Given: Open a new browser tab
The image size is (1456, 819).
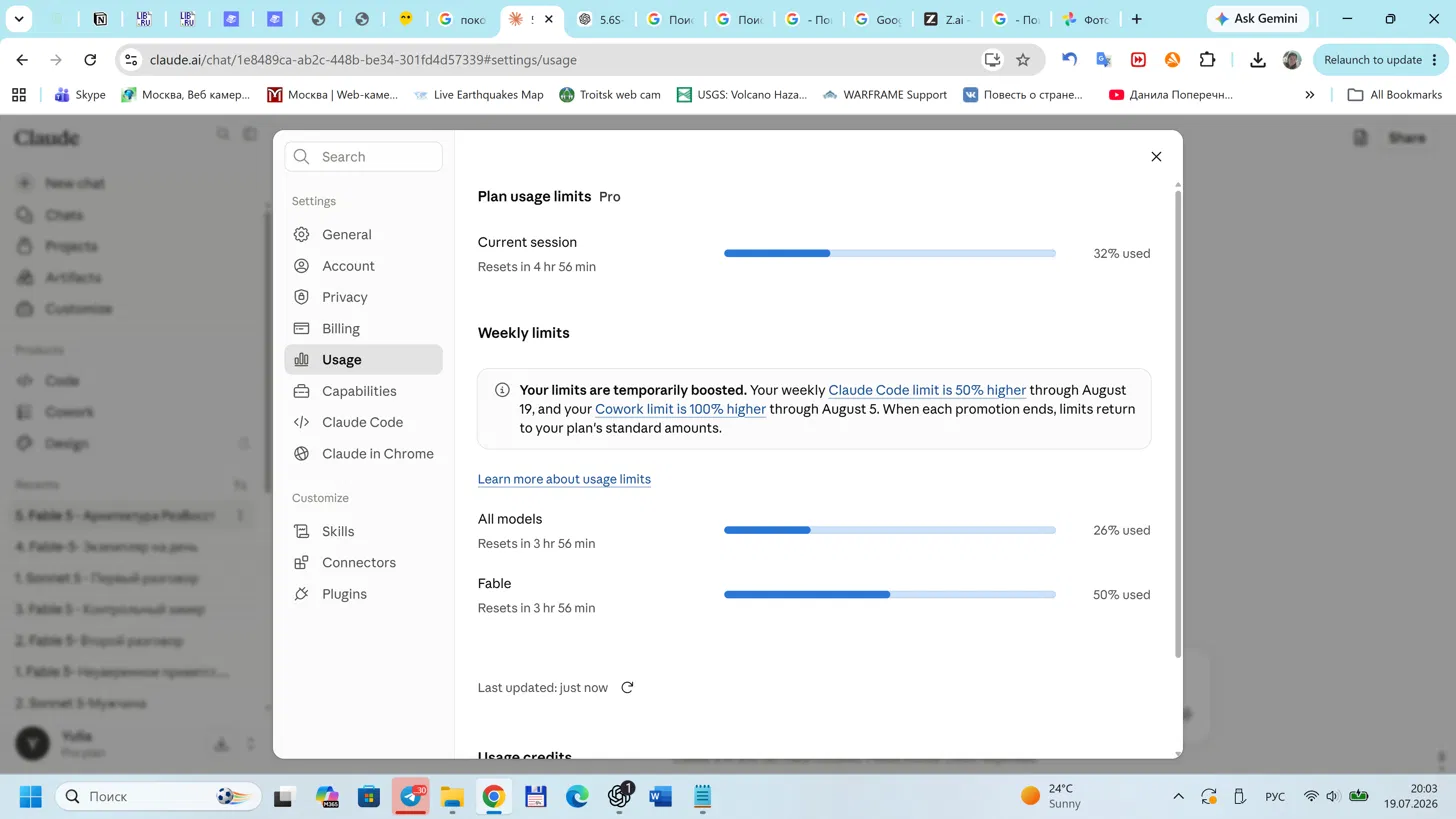Looking at the screenshot, I should coord(1136,19).
